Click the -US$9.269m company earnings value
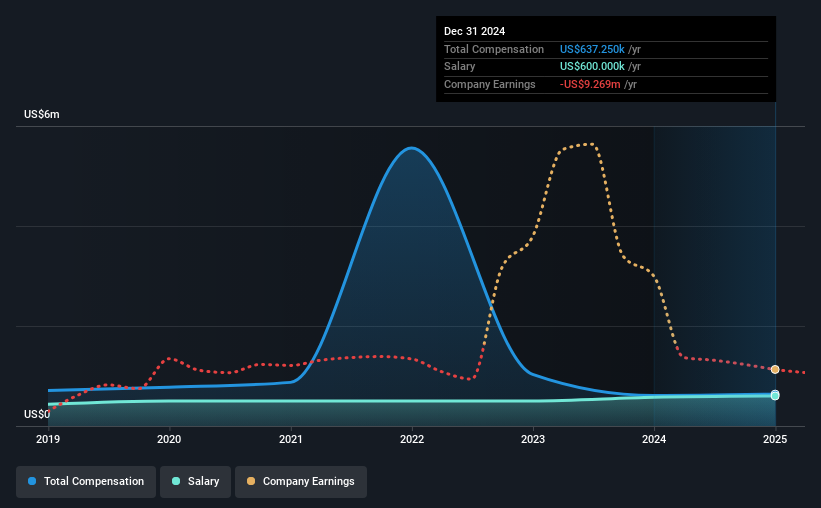 [x=590, y=84]
